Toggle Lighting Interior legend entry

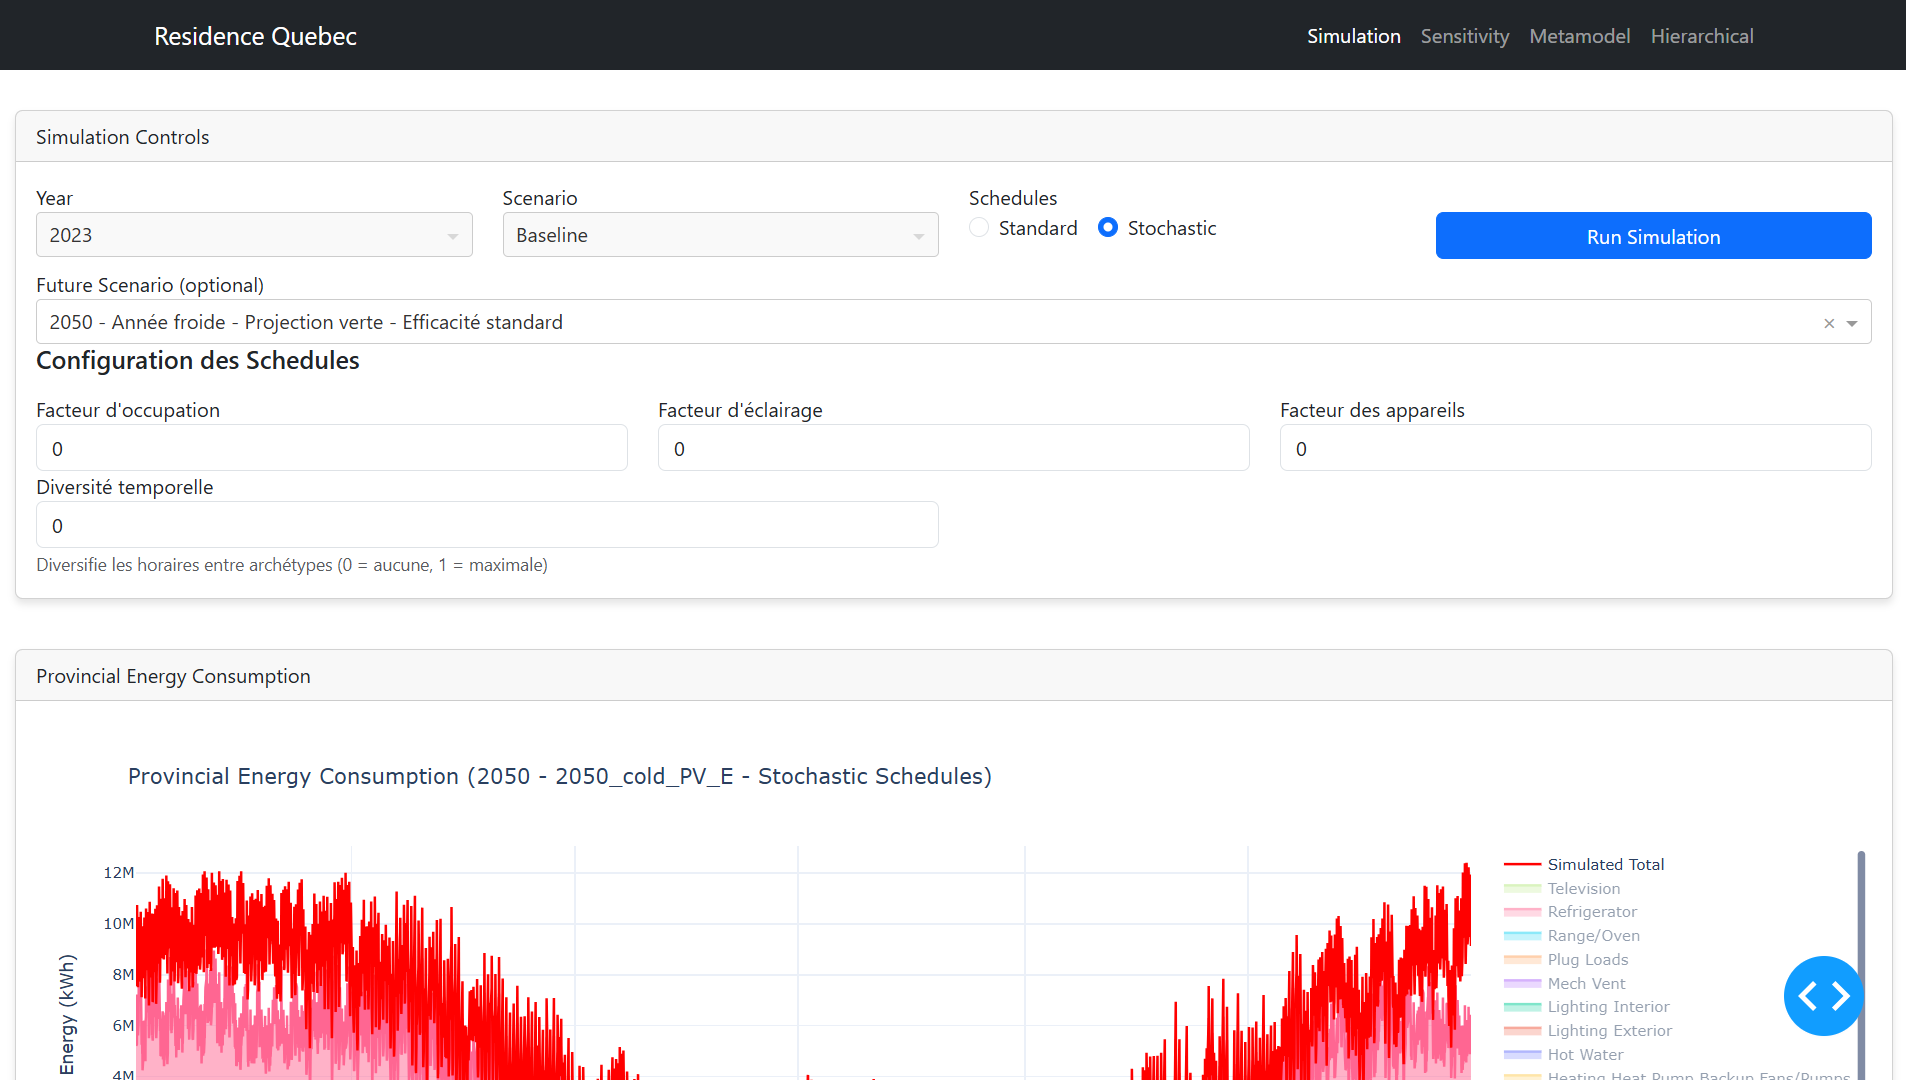pyautogui.click(x=1587, y=1007)
